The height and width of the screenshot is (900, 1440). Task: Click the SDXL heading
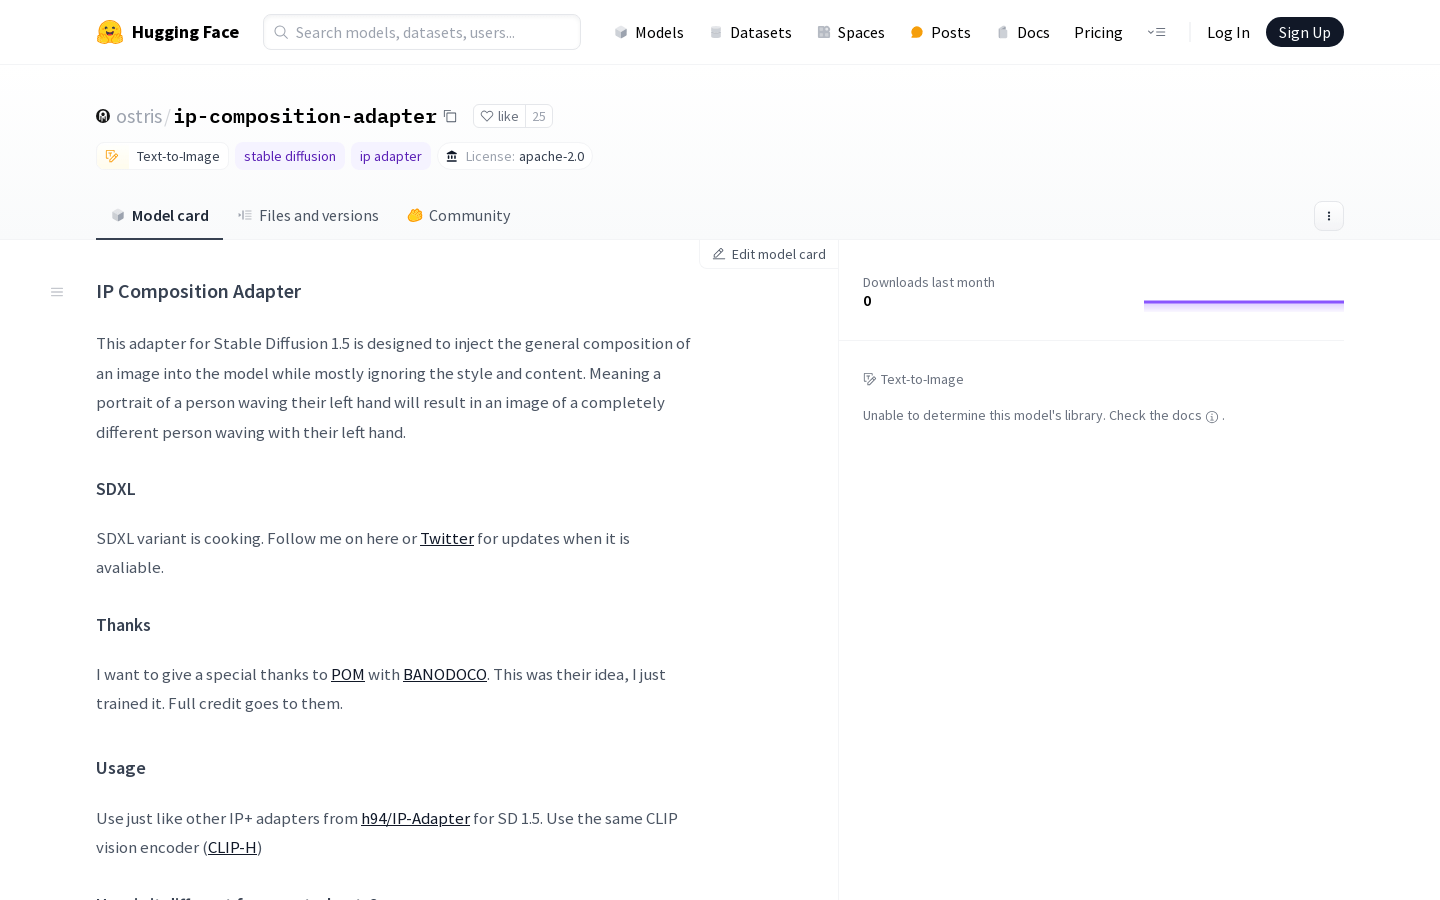[x=116, y=489]
